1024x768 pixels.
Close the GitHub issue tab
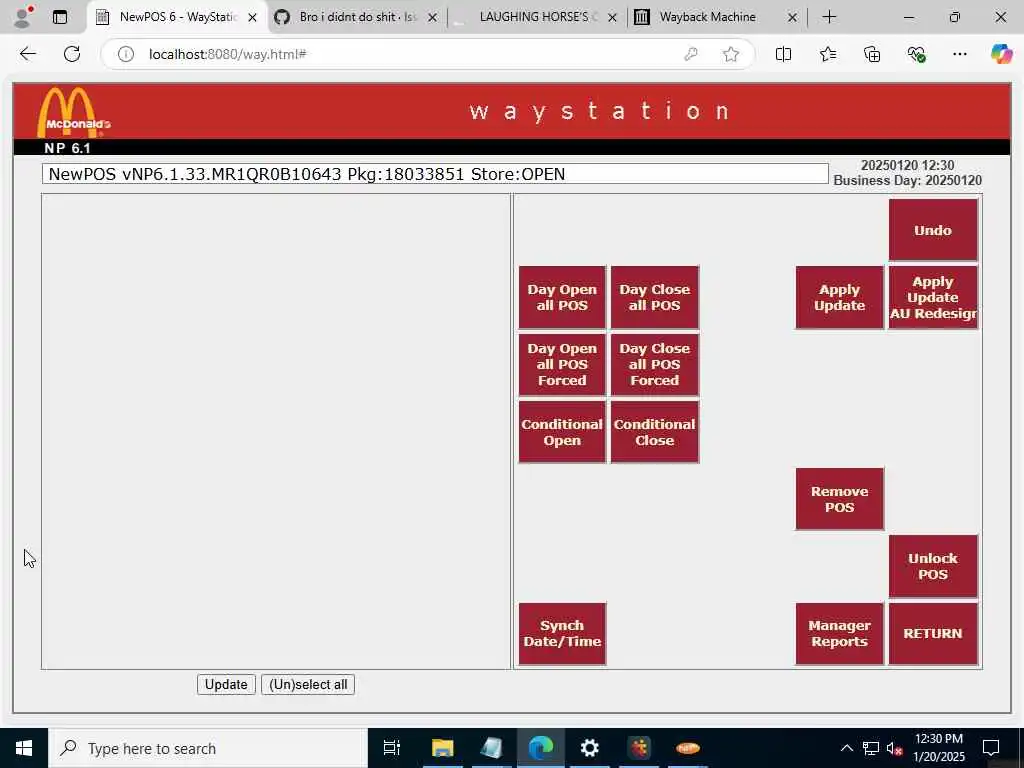[x=432, y=18]
